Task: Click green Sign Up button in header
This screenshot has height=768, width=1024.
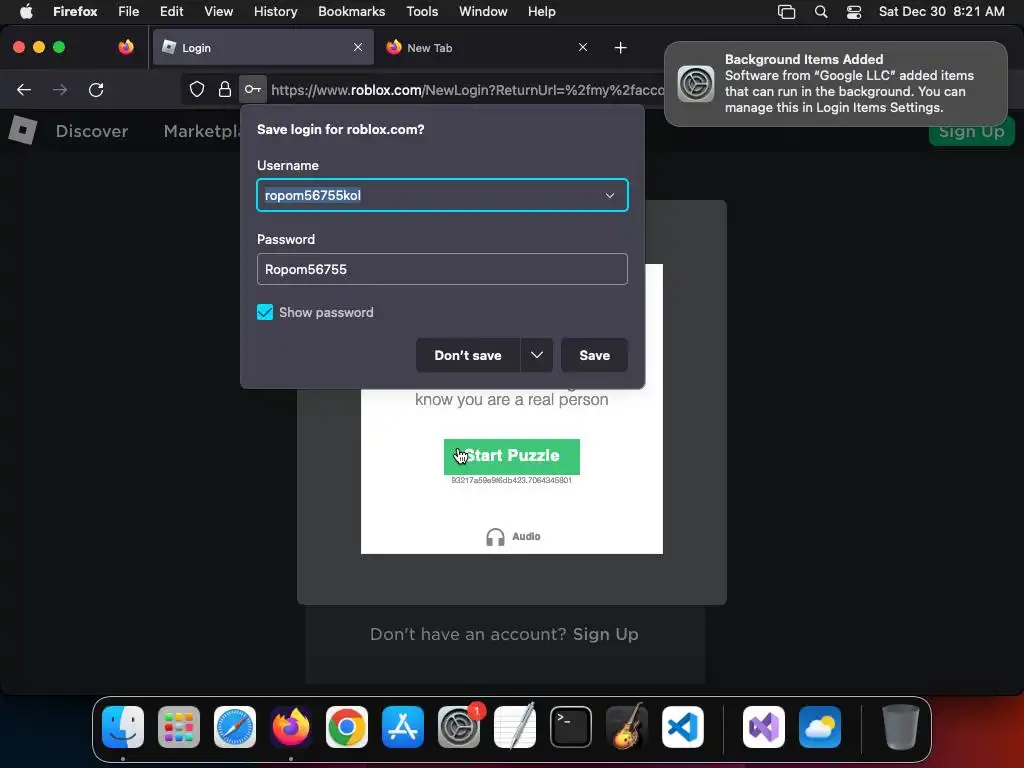Action: (x=971, y=132)
